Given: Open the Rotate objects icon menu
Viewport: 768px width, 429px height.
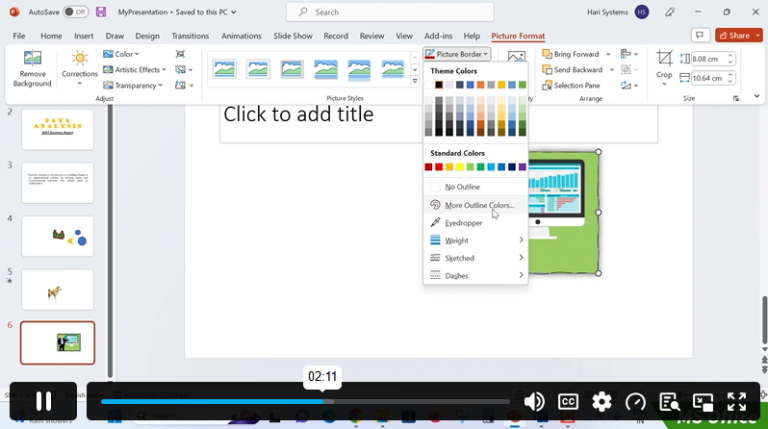Looking at the screenshot, I should (x=629, y=85).
